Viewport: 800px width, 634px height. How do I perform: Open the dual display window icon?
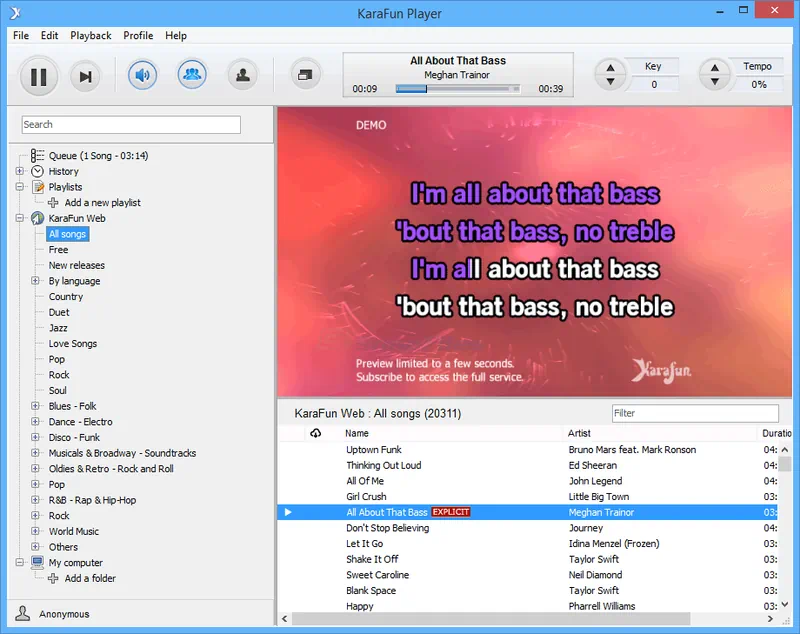point(305,75)
